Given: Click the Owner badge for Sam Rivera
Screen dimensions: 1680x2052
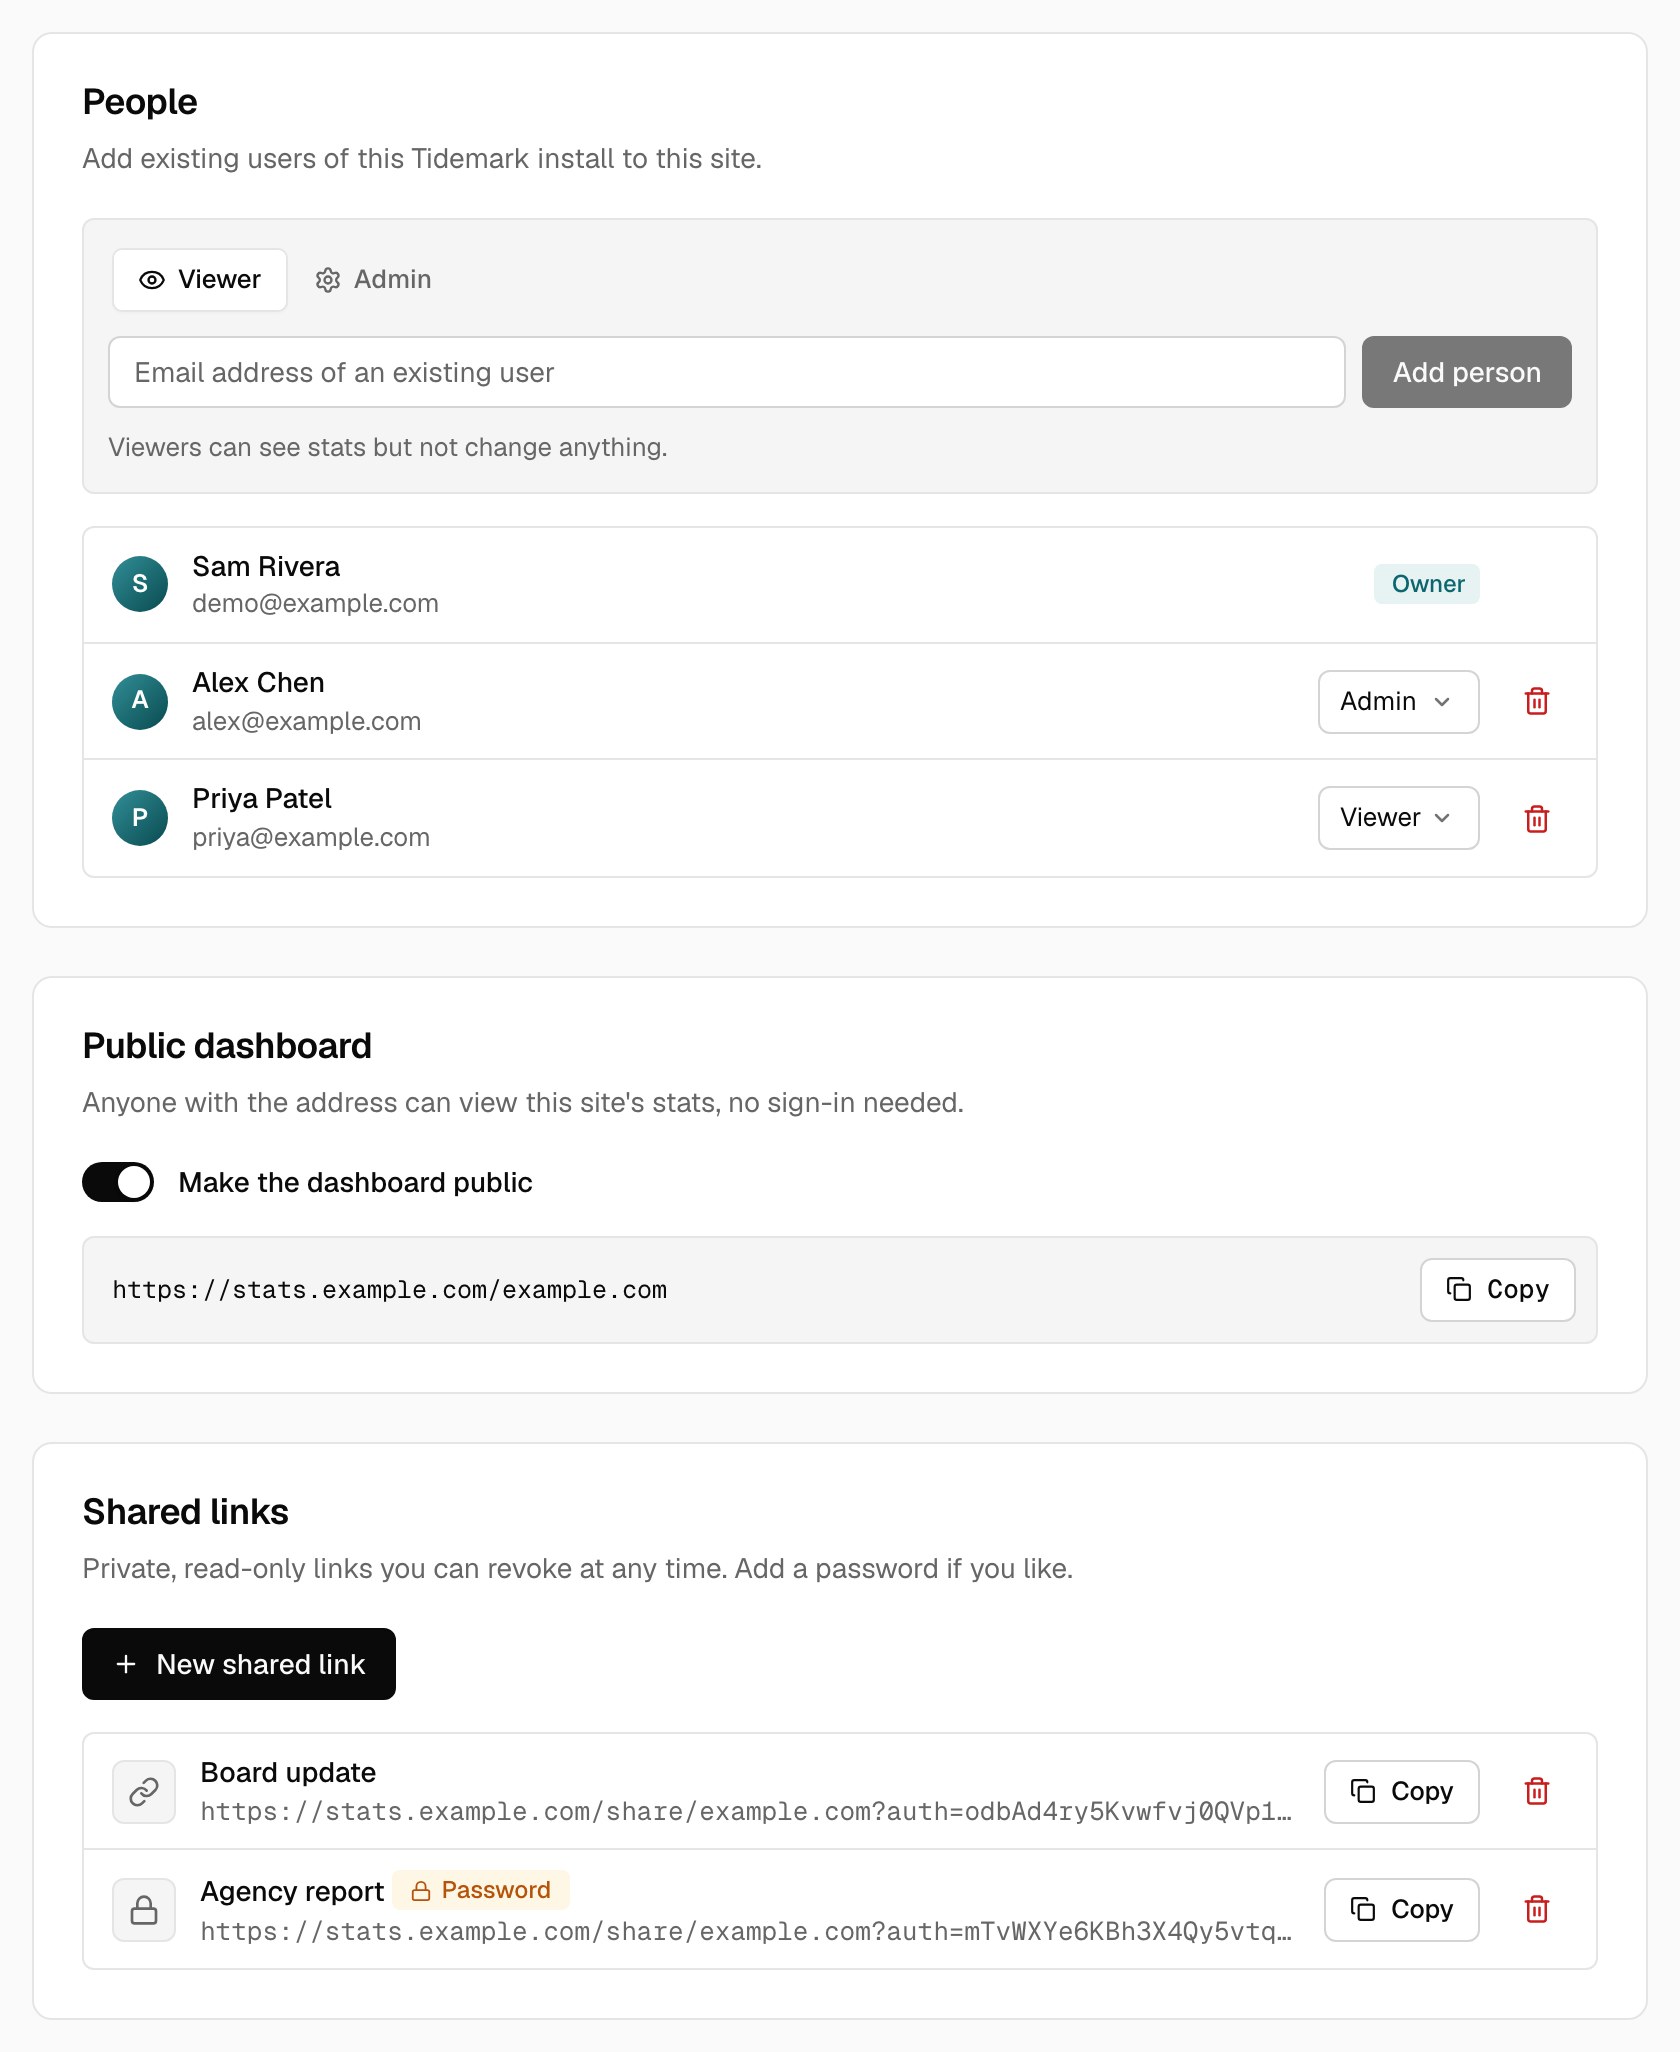Looking at the screenshot, I should coord(1427,584).
